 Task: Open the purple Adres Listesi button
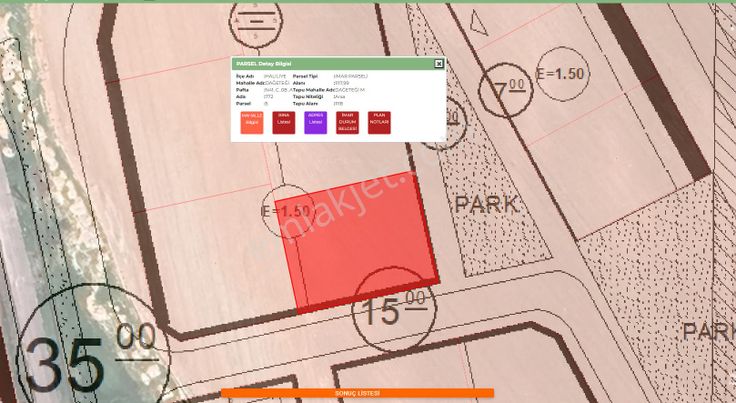pos(315,122)
